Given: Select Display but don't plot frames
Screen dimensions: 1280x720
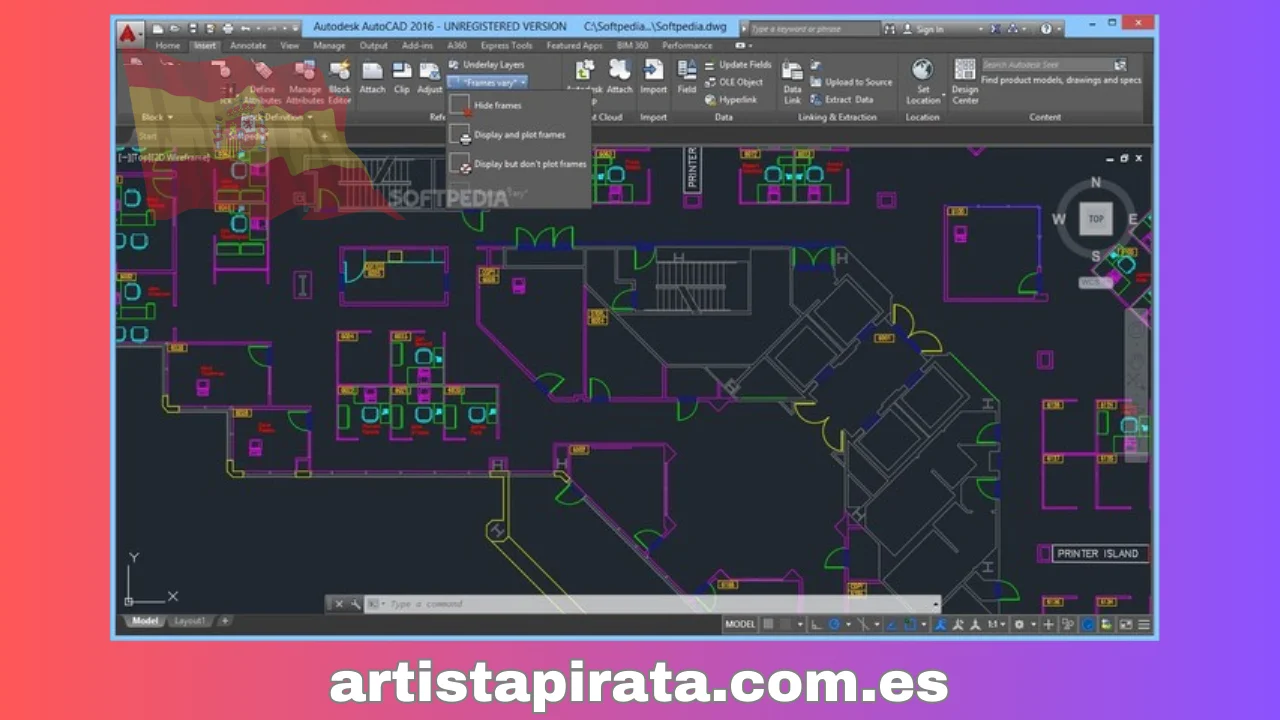Looking at the screenshot, I should pyautogui.click(x=519, y=164).
